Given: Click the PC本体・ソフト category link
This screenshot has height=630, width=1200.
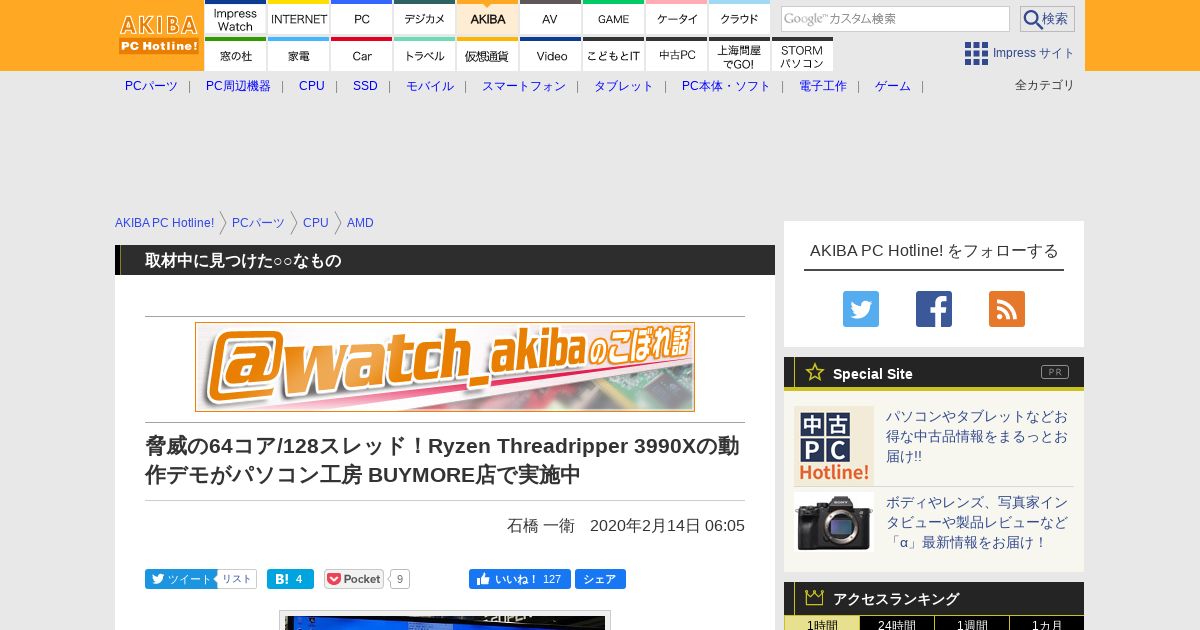Looking at the screenshot, I should click(x=726, y=86).
